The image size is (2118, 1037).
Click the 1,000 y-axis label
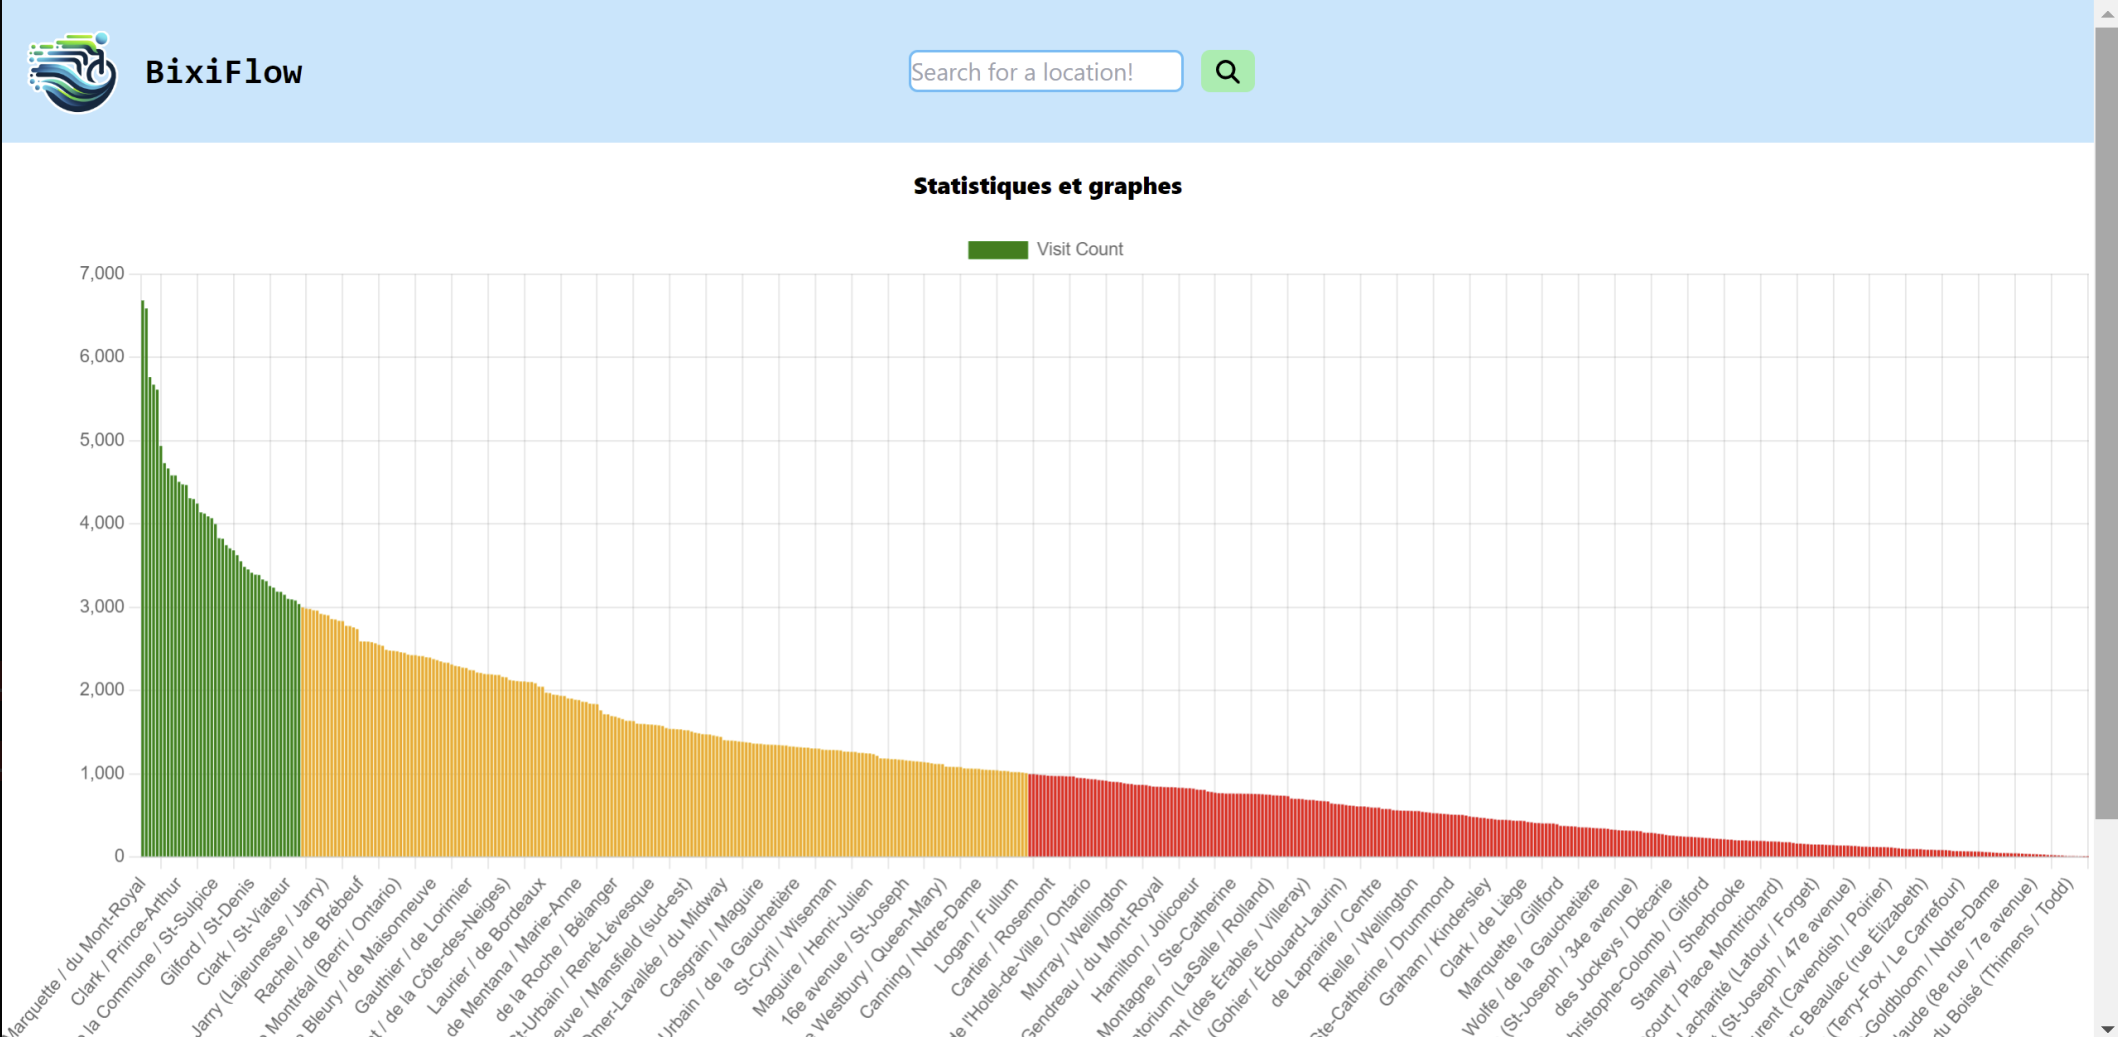coord(102,773)
